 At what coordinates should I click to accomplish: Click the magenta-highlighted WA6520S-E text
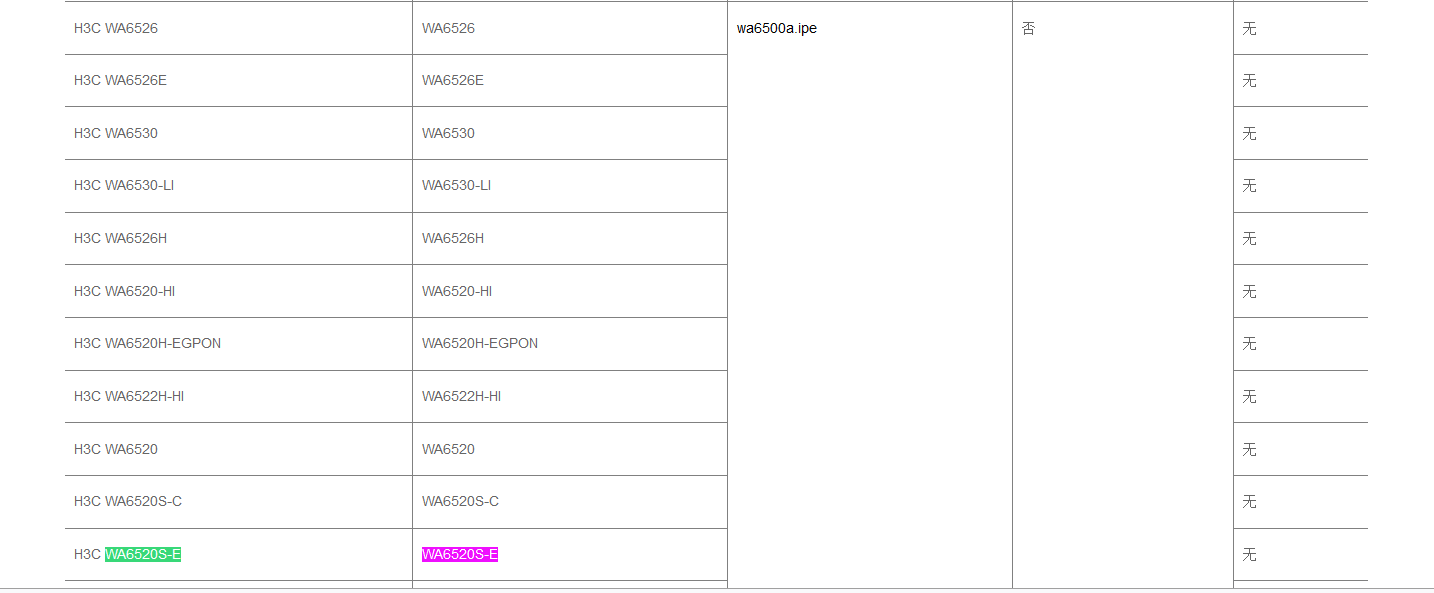[460, 554]
